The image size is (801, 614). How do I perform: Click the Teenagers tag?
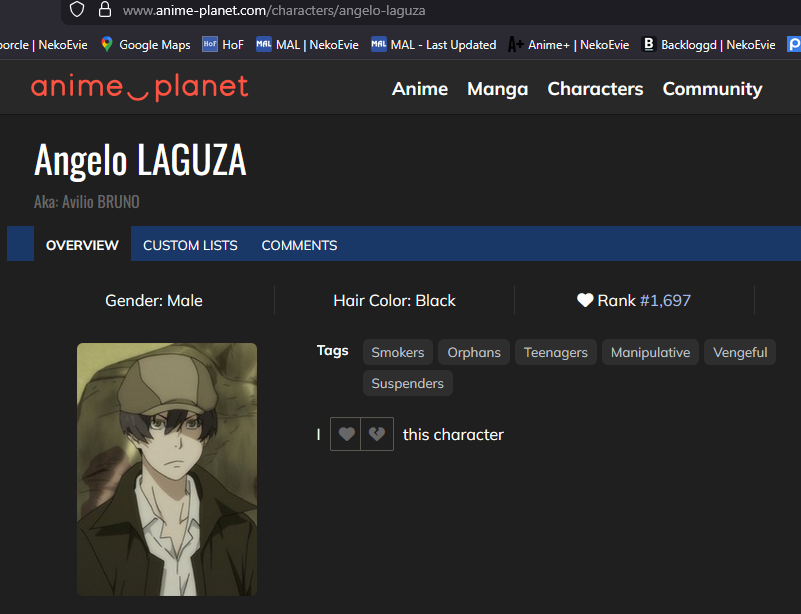(x=556, y=352)
